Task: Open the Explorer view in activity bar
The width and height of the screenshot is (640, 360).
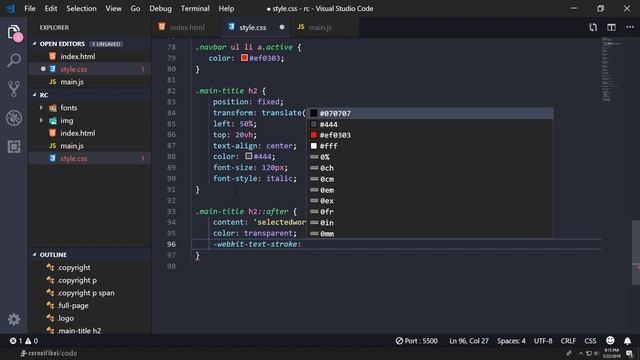Action: (x=14, y=33)
